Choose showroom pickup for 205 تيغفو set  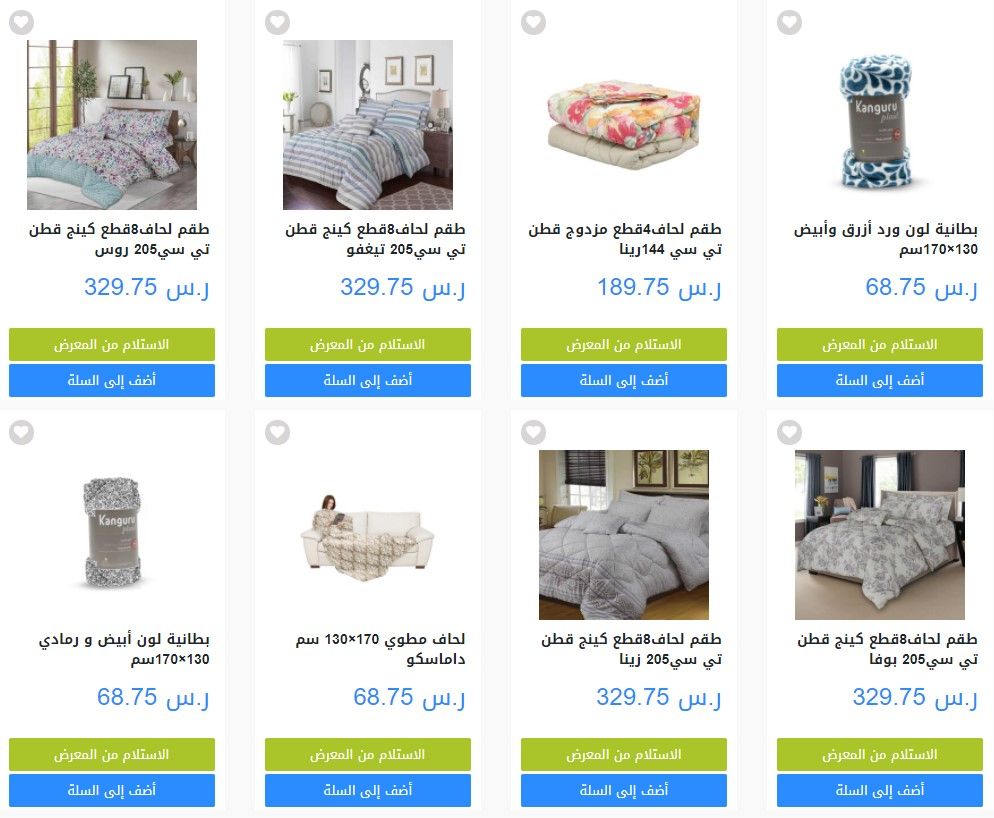(x=368, y=344)
